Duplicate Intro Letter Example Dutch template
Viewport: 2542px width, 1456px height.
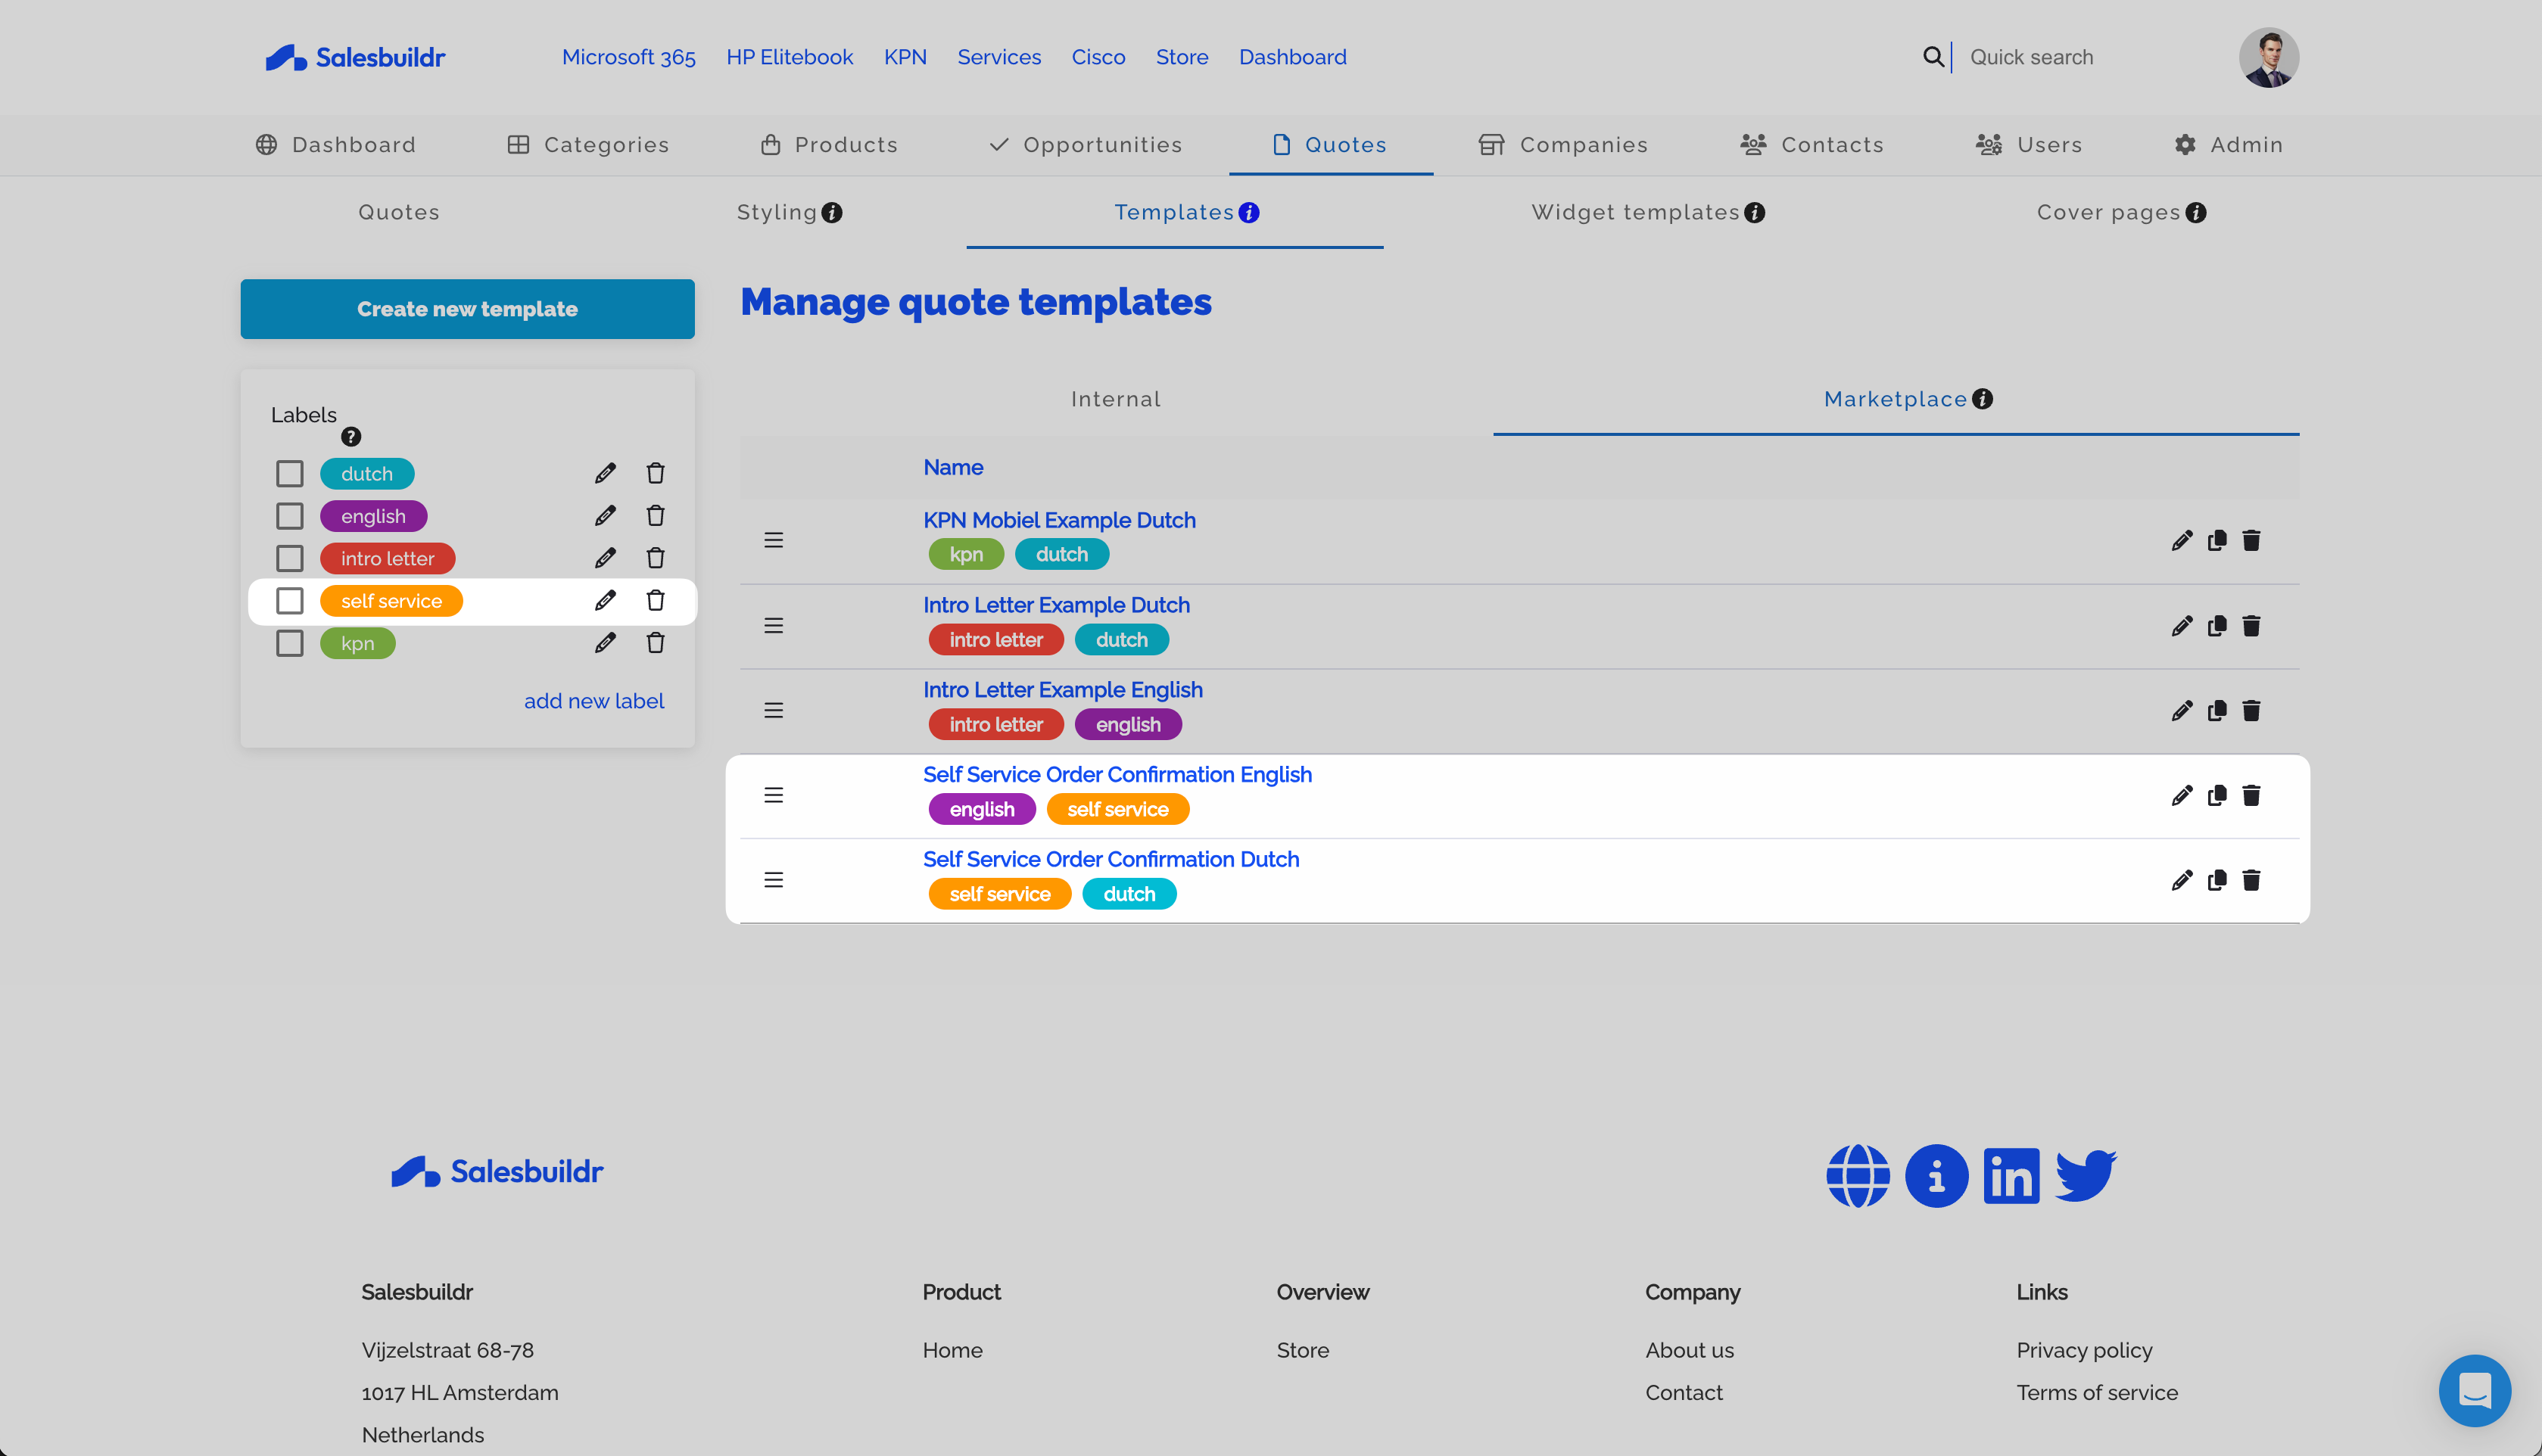(x=2217, y=626)
